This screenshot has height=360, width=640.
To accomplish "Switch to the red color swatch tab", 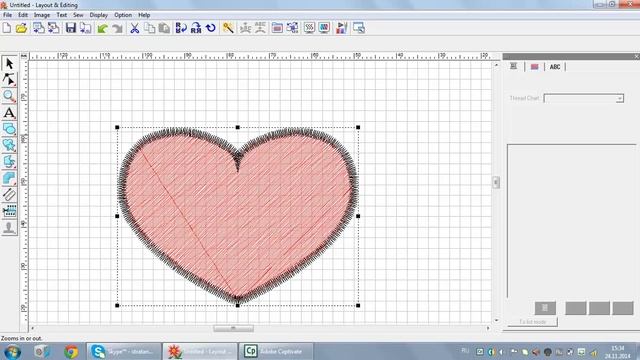I will 534,67.
